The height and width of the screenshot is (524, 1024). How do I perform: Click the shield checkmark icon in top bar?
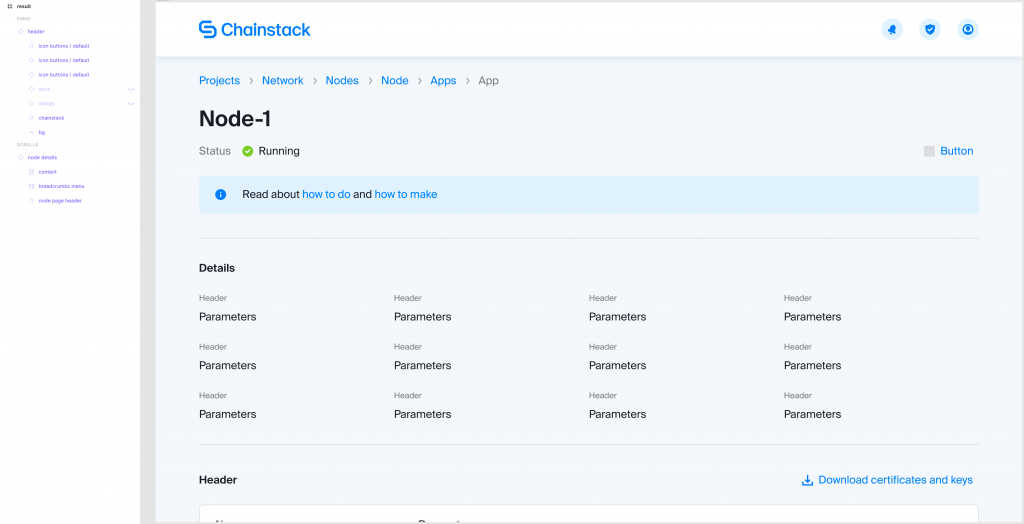point(930,29)
